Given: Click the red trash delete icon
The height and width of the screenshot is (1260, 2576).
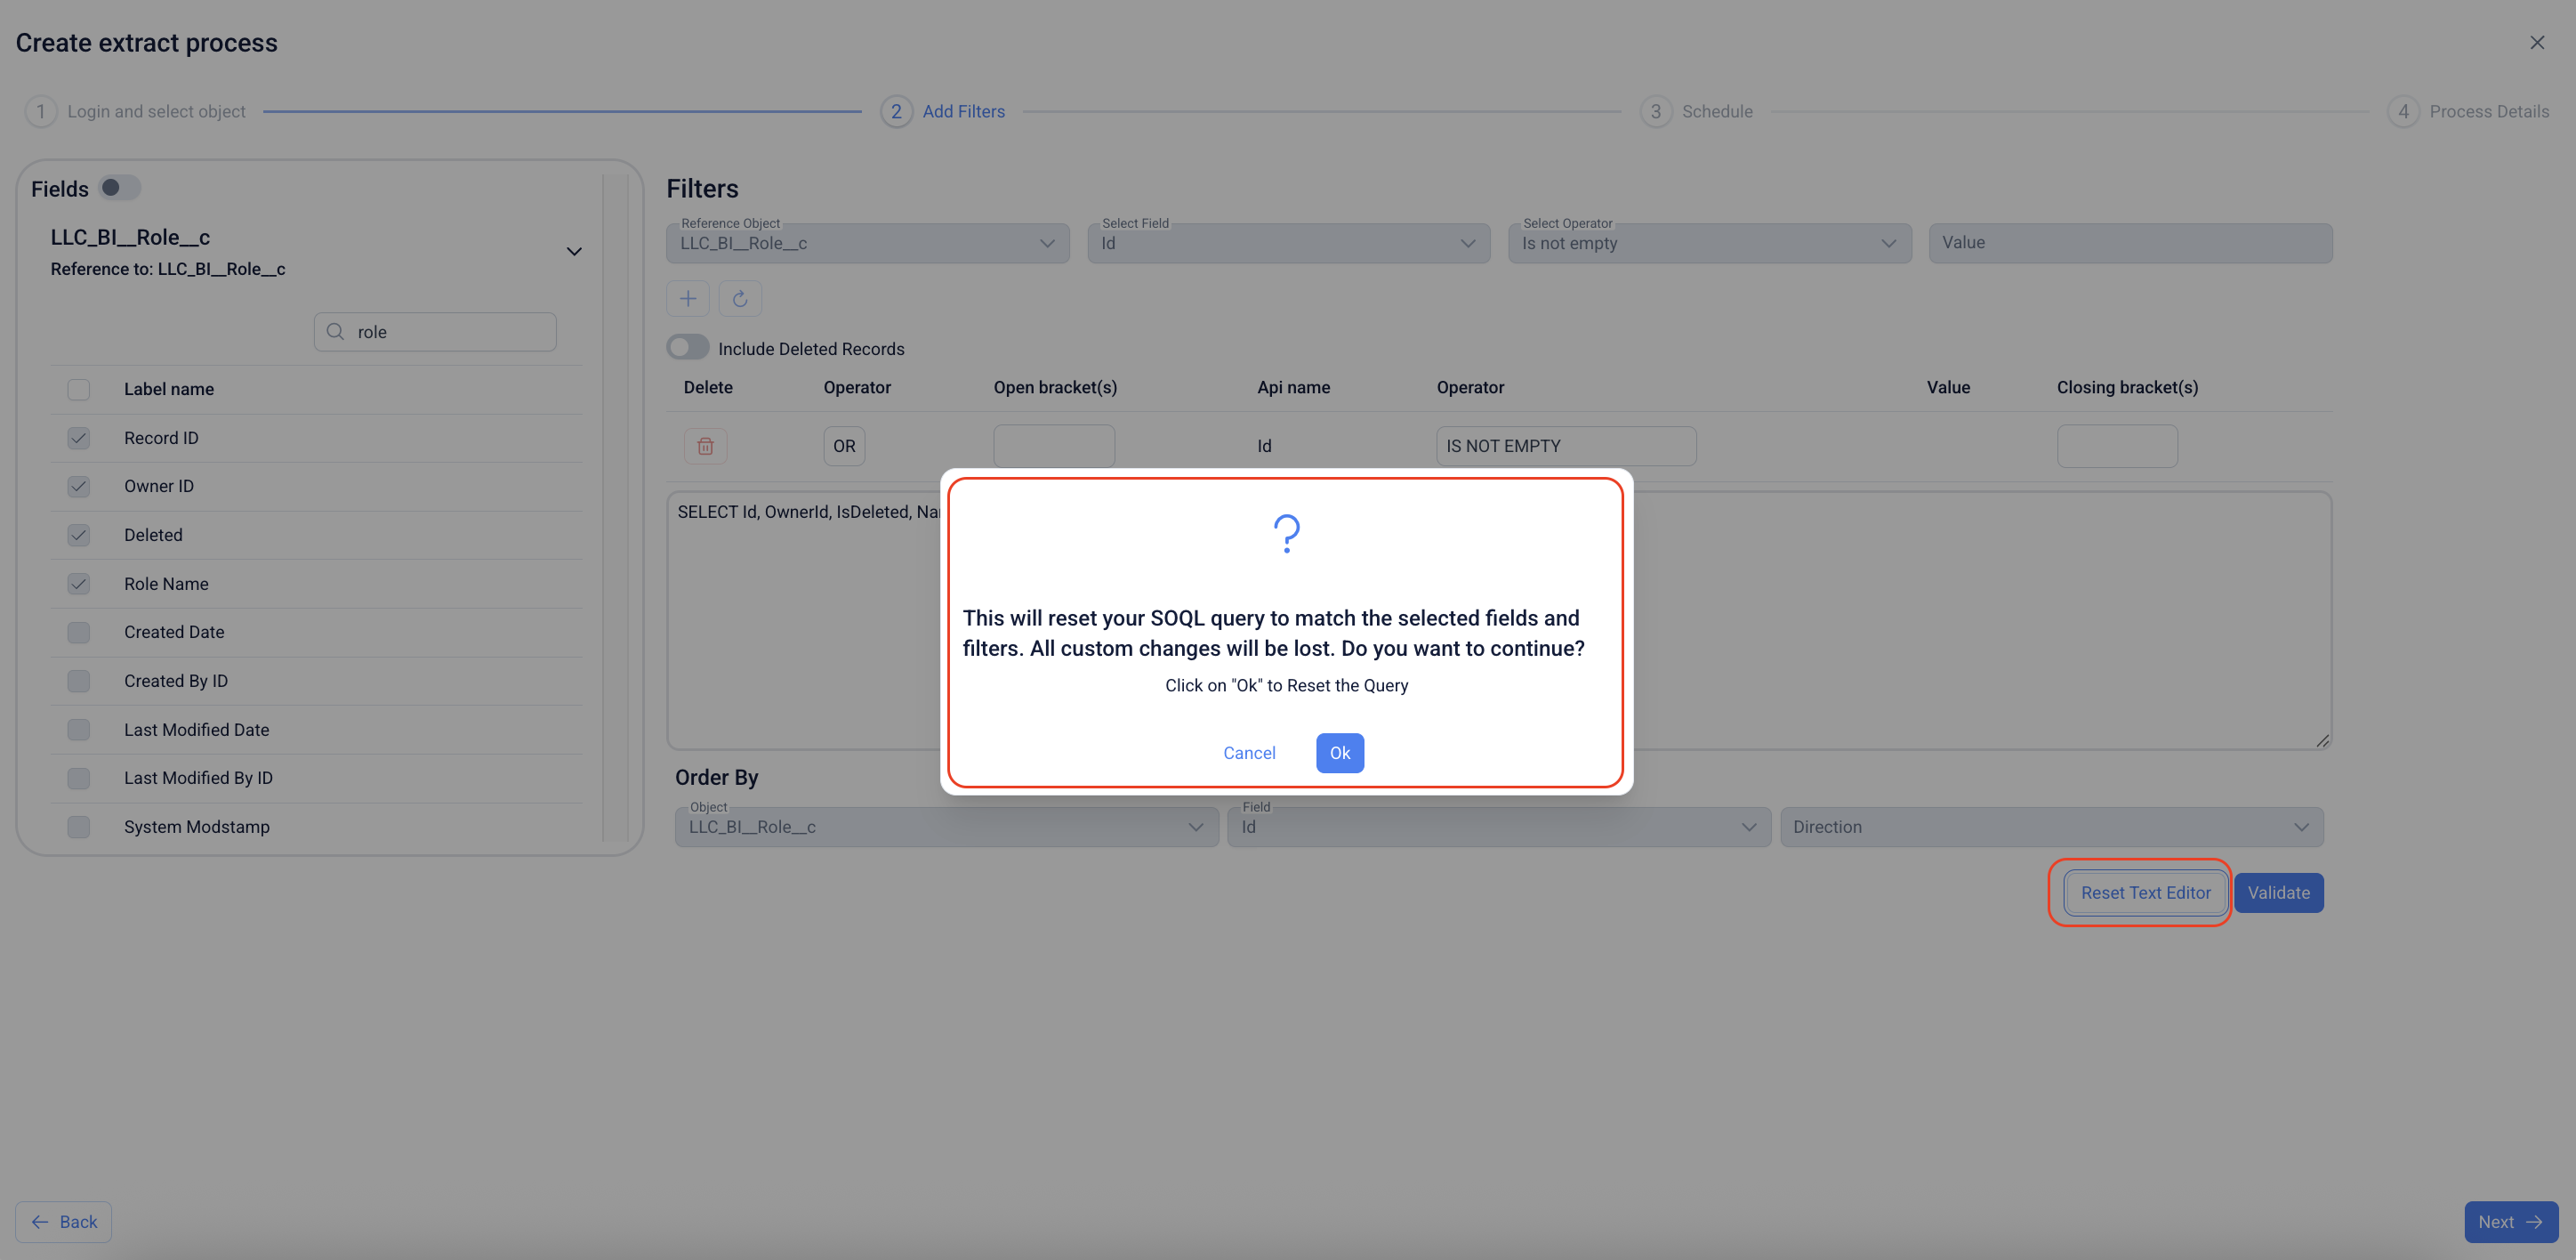Looking at the screenshot, I should point(705,446).
